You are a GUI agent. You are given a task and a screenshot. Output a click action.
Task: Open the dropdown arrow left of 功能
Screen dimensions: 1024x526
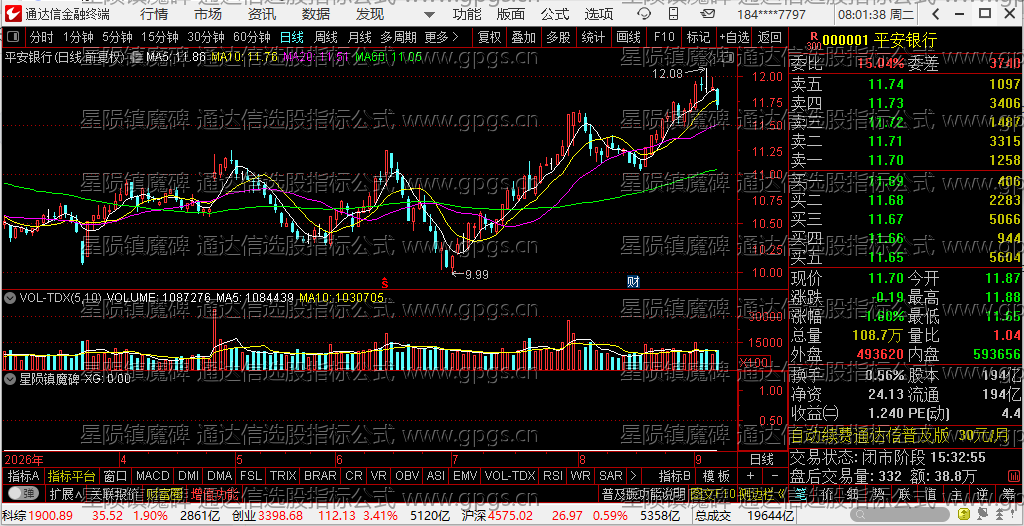[x=429, y=14]
